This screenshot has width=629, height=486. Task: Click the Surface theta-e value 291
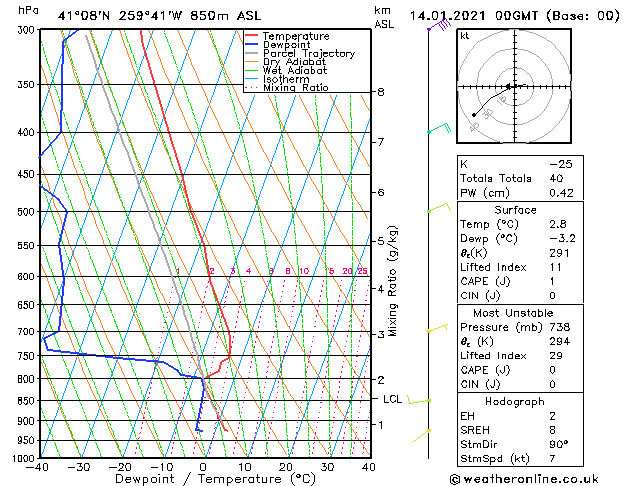tap(559, 253)
